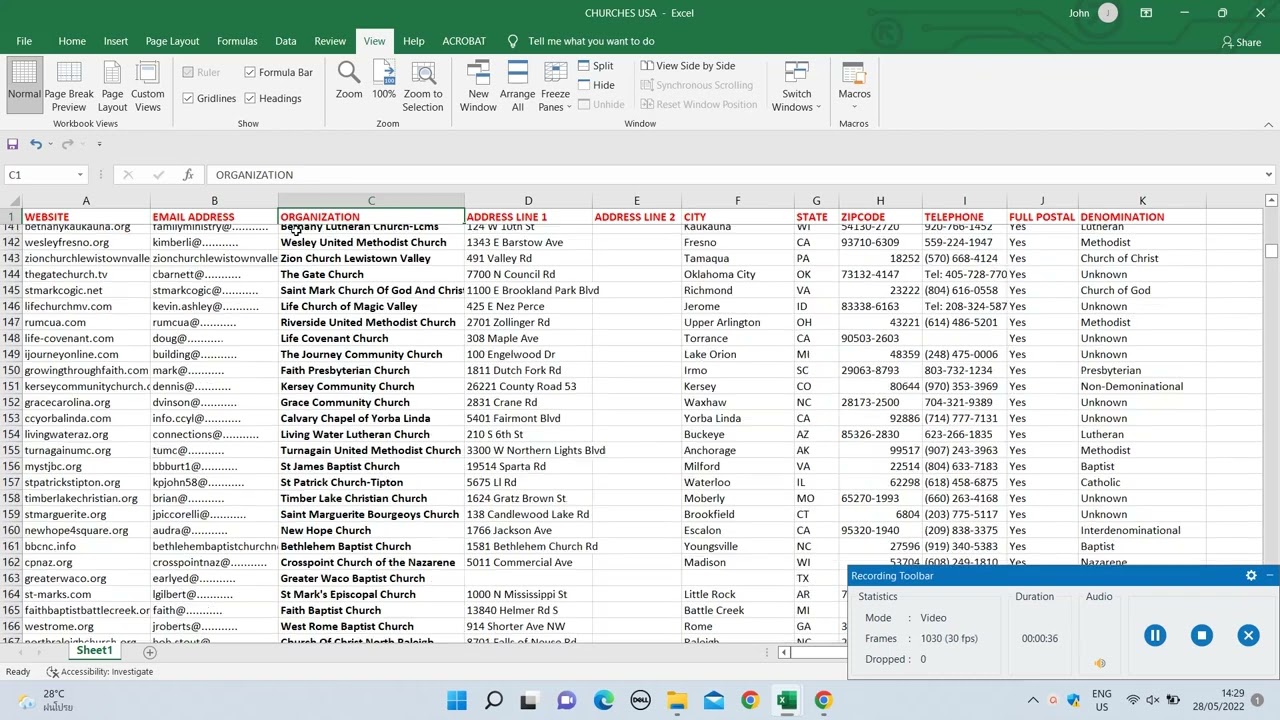
Task: Select column C header
Action: [371, 201]
